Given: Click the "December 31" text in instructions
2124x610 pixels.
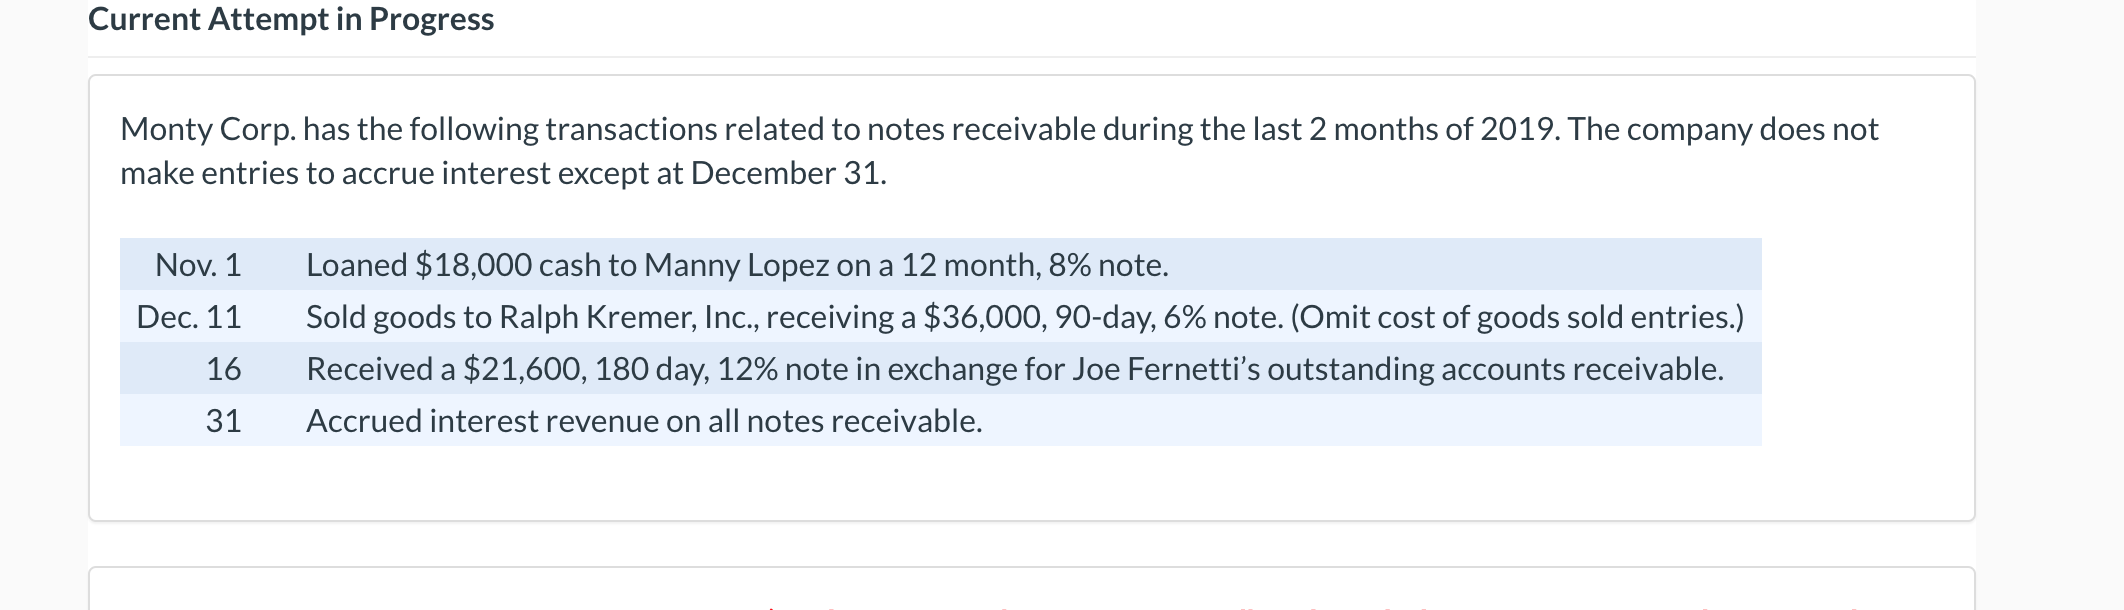Looking at the screenshot, I should (786, 173).
